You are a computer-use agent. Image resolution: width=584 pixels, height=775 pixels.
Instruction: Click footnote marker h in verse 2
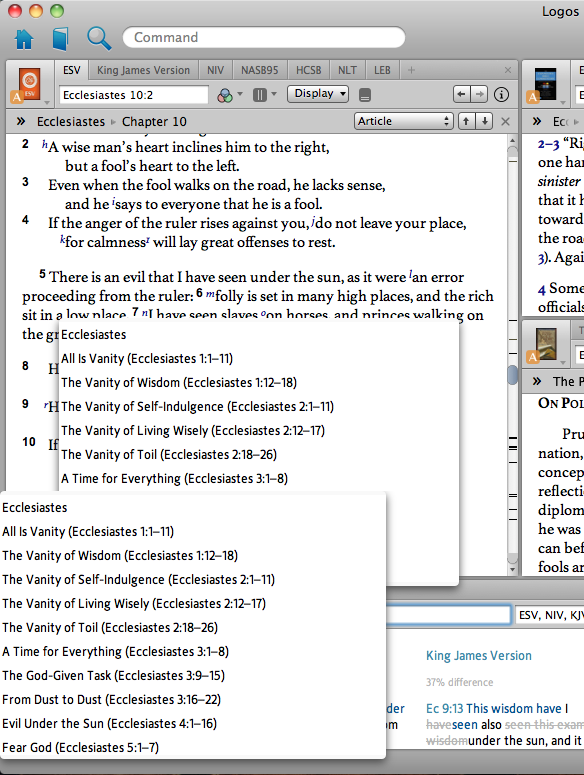[x=44, y=144]
